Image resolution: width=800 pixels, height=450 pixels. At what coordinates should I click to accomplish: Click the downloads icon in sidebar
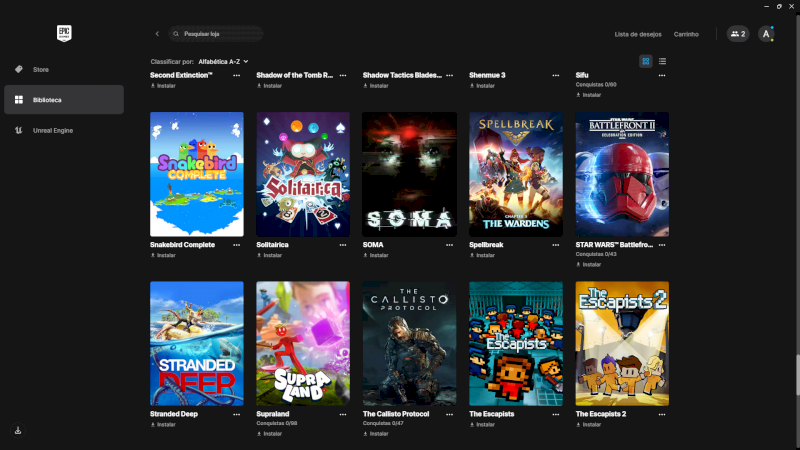coord(18,430)
